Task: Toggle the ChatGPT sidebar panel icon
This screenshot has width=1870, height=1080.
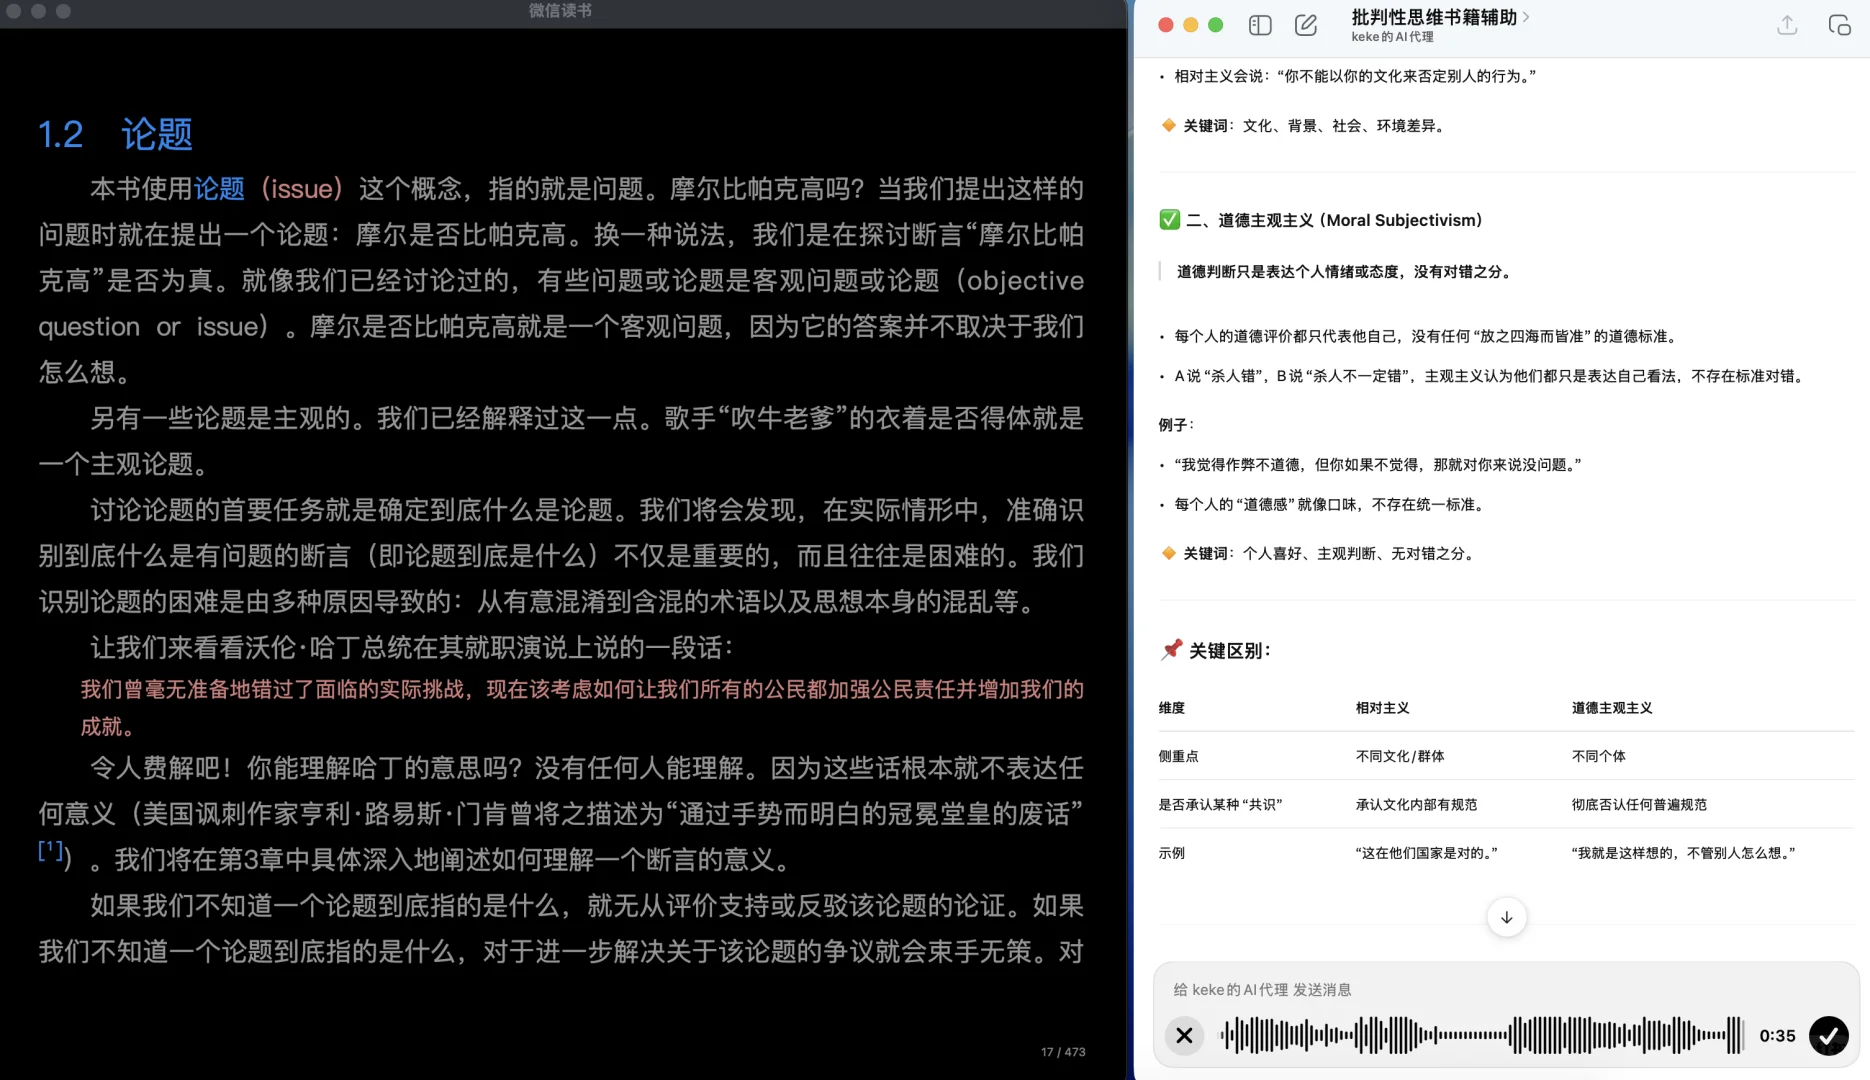Action: click(x=1260, y=25)
